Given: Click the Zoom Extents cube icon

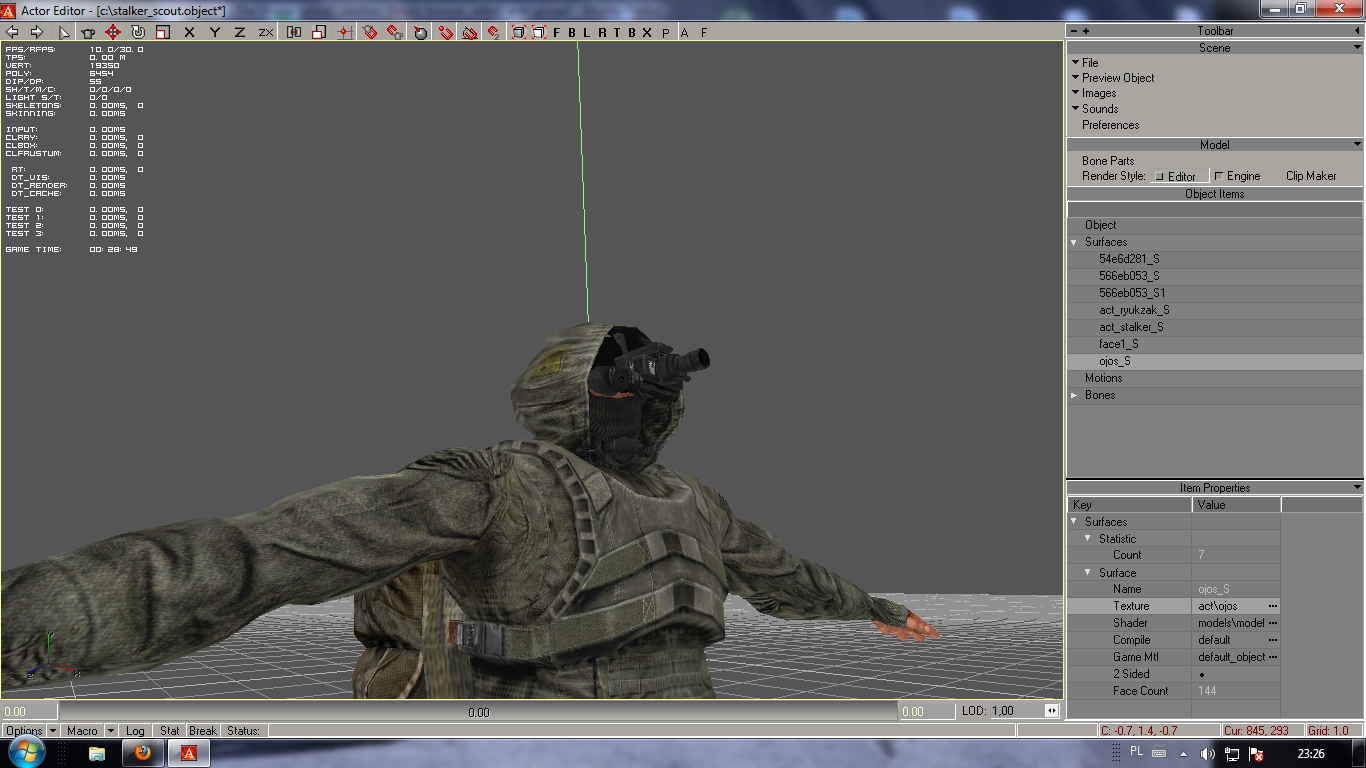Looking at the screenshot, I should pos(519,32).
